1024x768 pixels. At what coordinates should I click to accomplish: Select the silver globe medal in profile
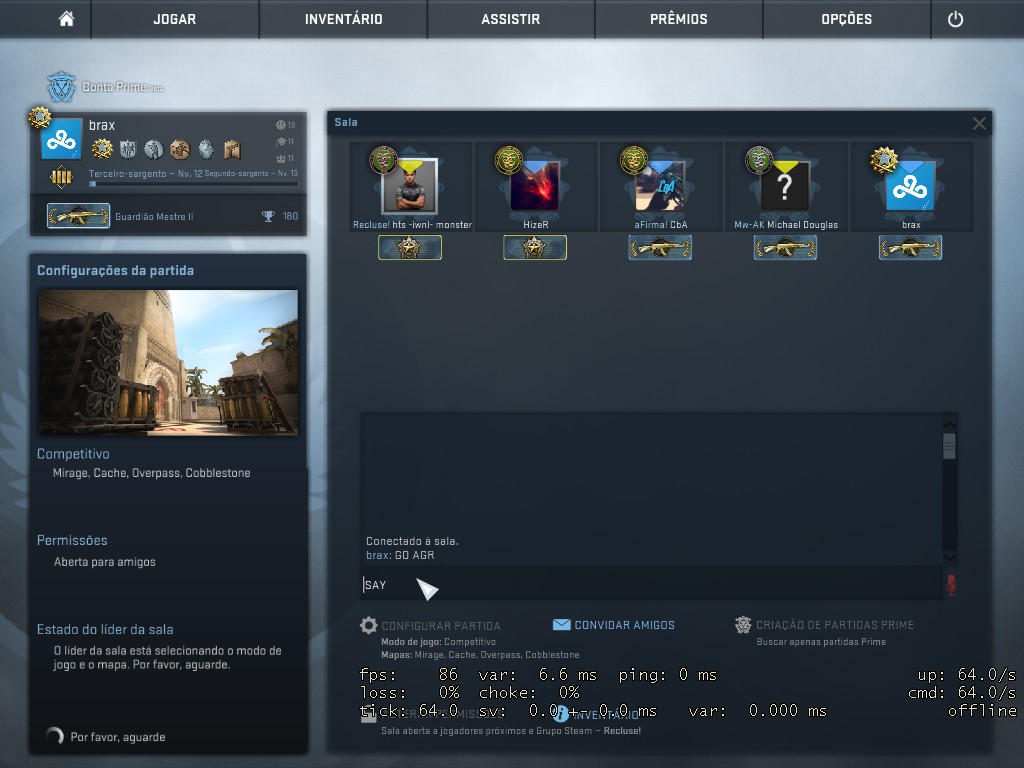coord(206,150)
